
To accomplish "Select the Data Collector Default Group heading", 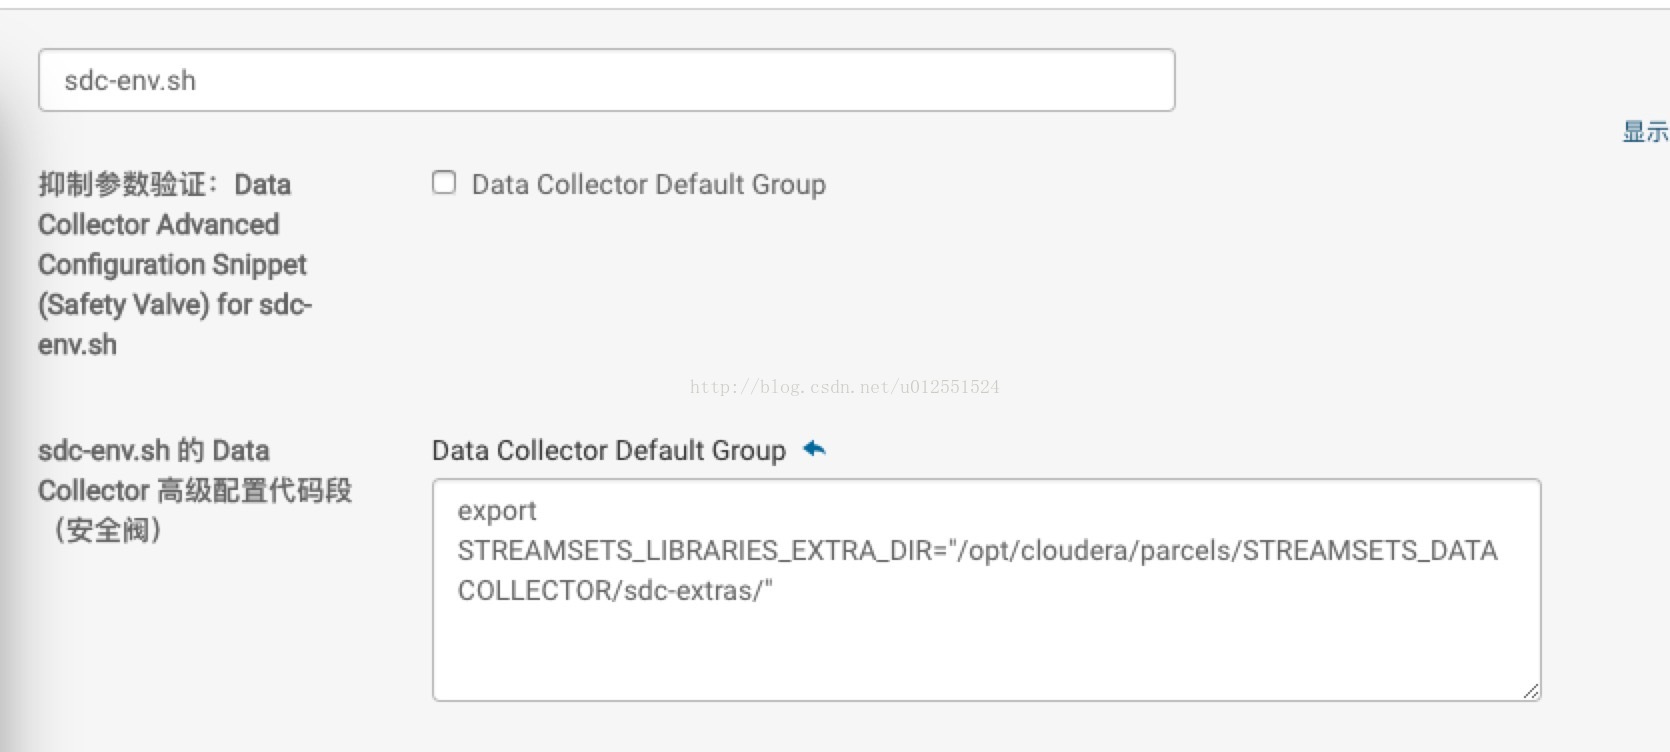I will 608,451.
